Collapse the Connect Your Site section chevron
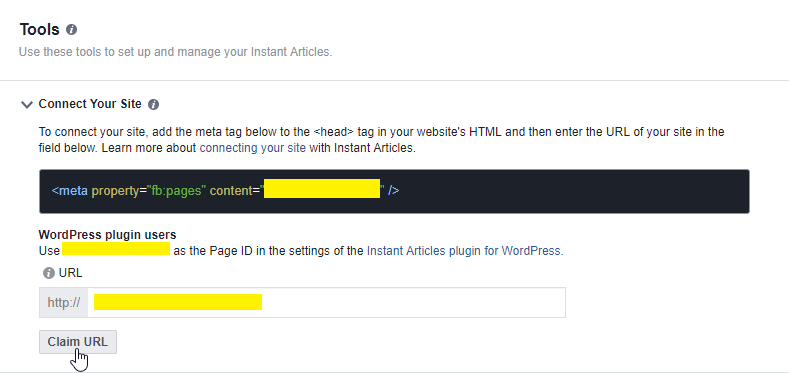The image size is (791, 373). [26, 104]
